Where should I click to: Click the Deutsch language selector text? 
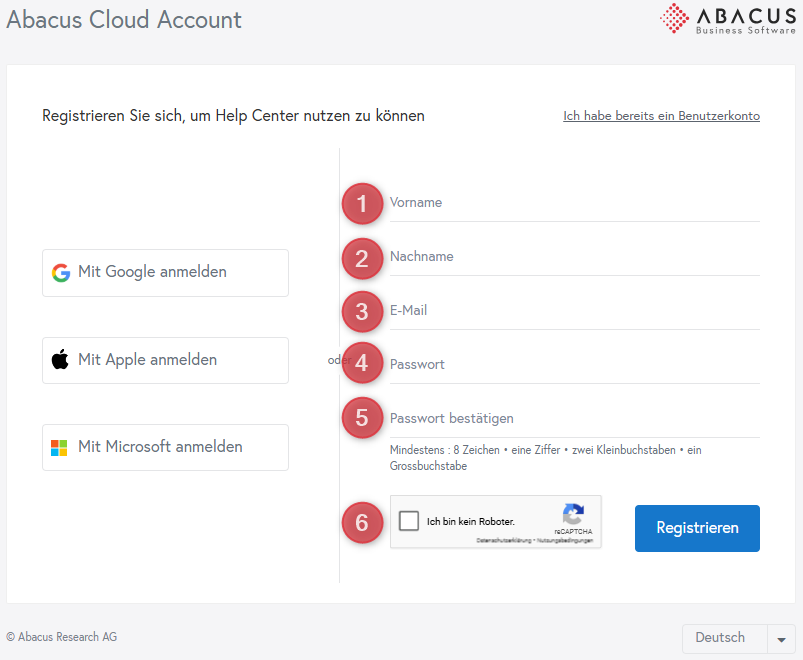tap(720, 637)
